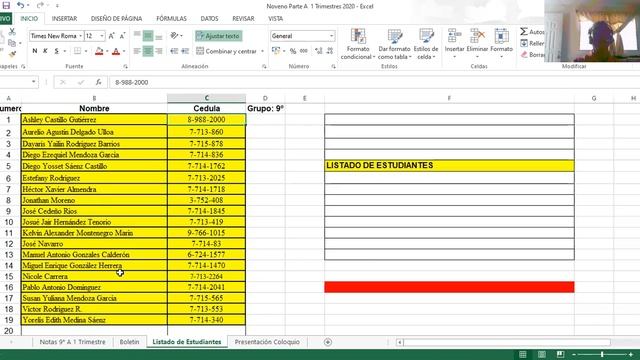Image resolution: width=640 pixels, height=360 pixels.
Task: Click the Save icon in quick access toolbar
Action: [6, 5]
